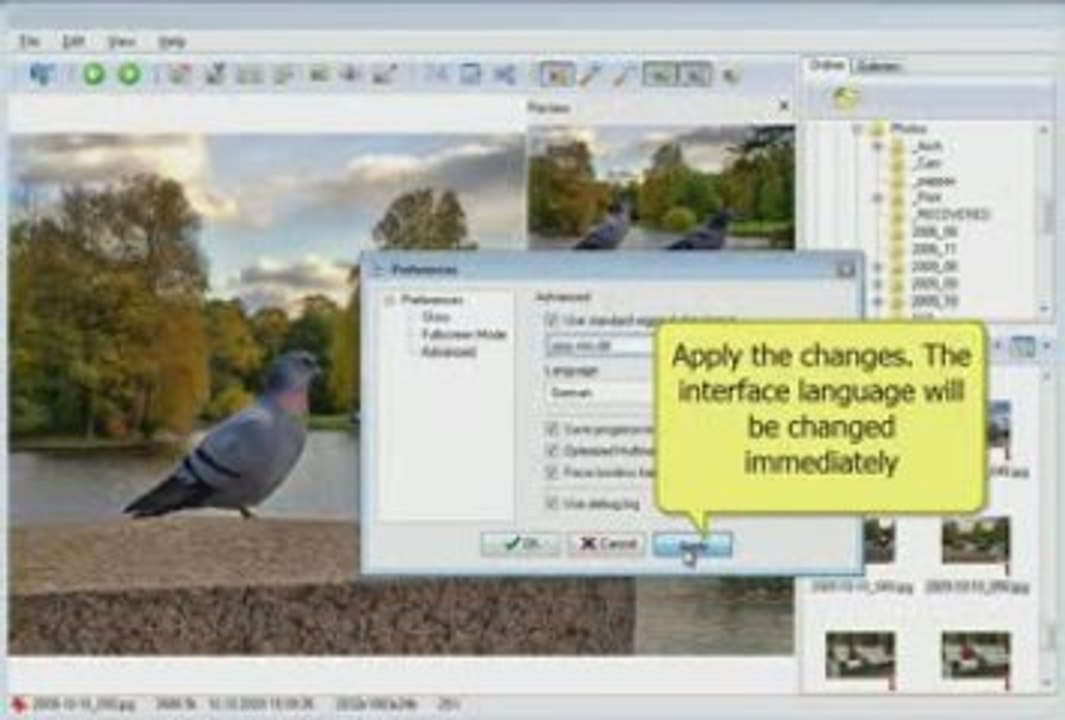
Task: Expand the 2009_09 folder node
Action: 877,283
